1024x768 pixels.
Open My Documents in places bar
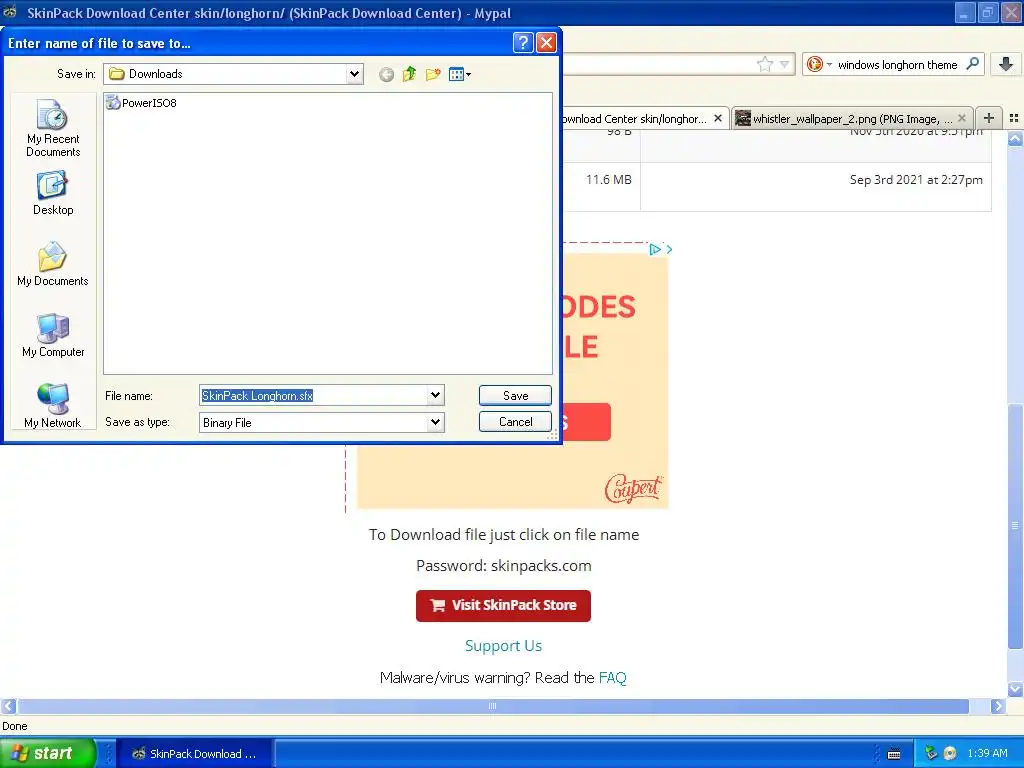(x=53, y=264)
